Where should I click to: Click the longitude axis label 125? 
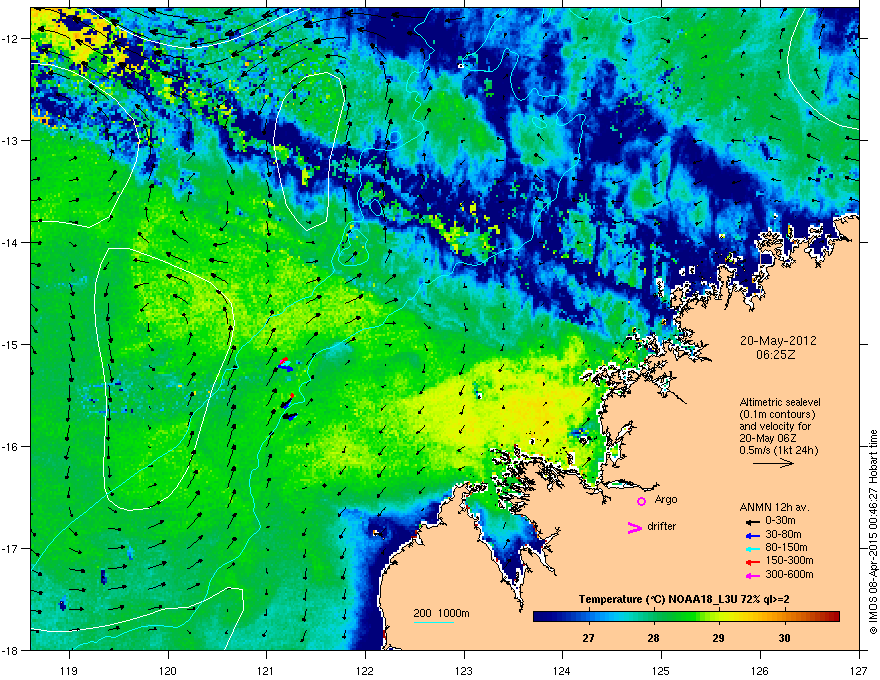tap(661, 670)
